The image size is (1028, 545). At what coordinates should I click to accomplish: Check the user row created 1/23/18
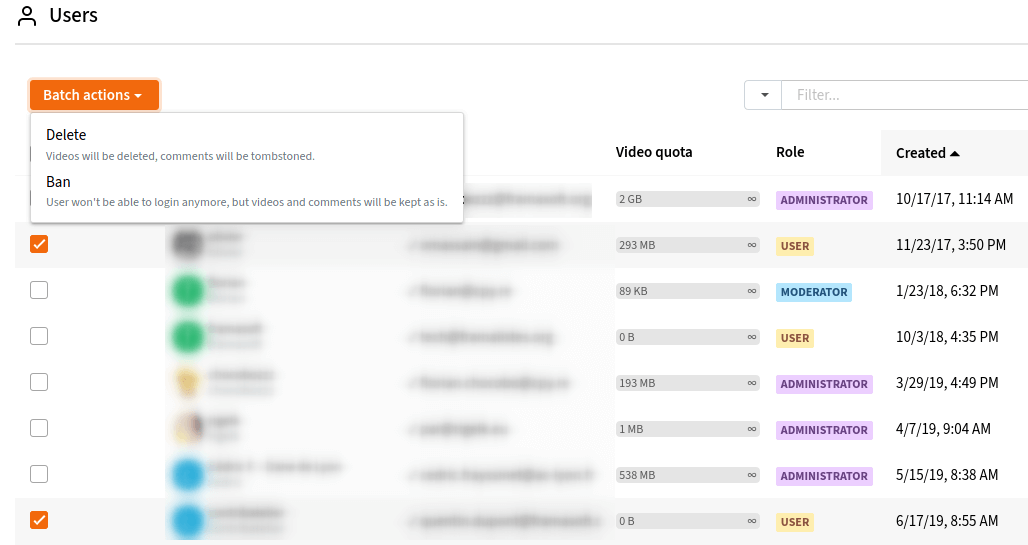(39, 290)
